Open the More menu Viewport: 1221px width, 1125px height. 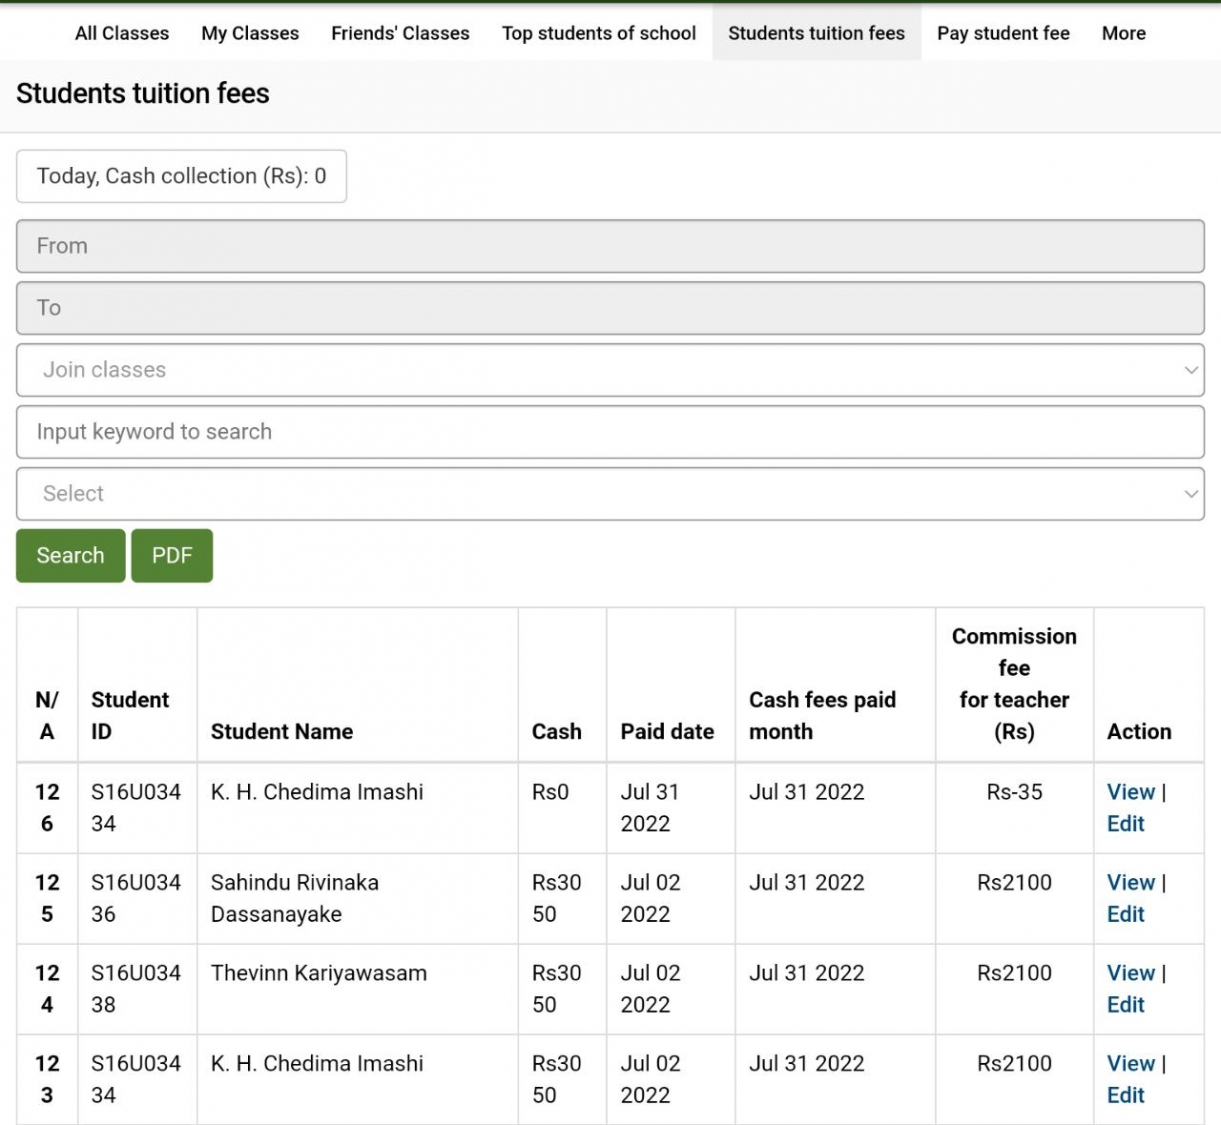[1124, 33]
